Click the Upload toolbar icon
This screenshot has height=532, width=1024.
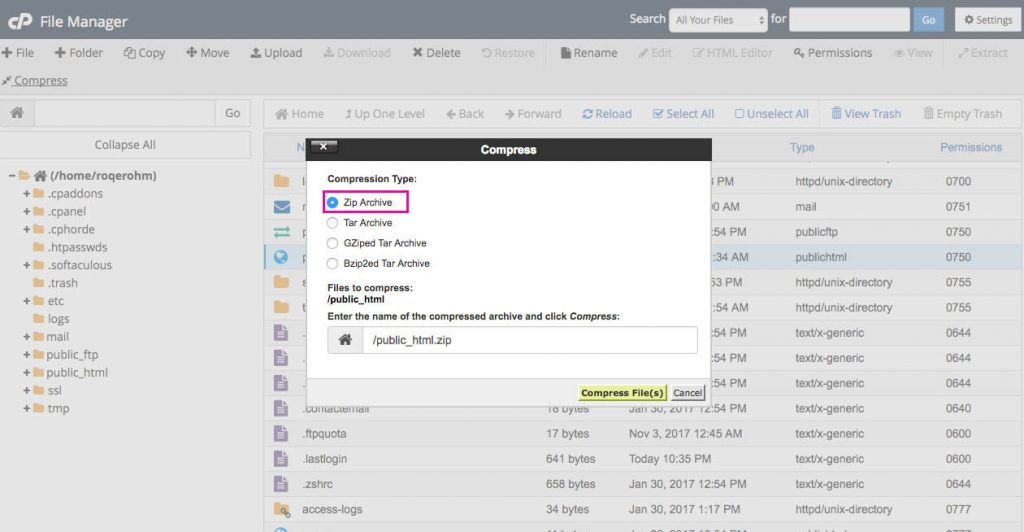coord(256,53)
